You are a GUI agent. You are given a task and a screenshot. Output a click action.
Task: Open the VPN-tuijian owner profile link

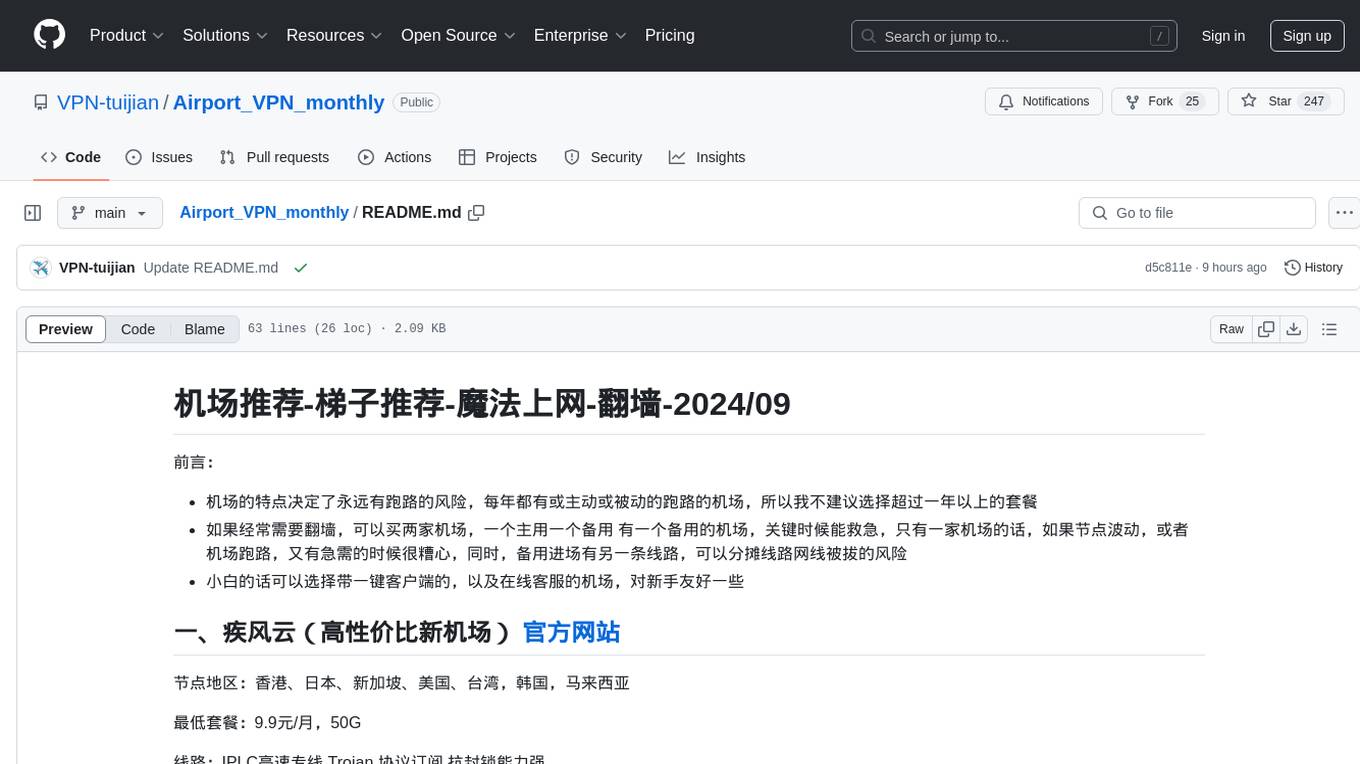[x=108, y=102]
